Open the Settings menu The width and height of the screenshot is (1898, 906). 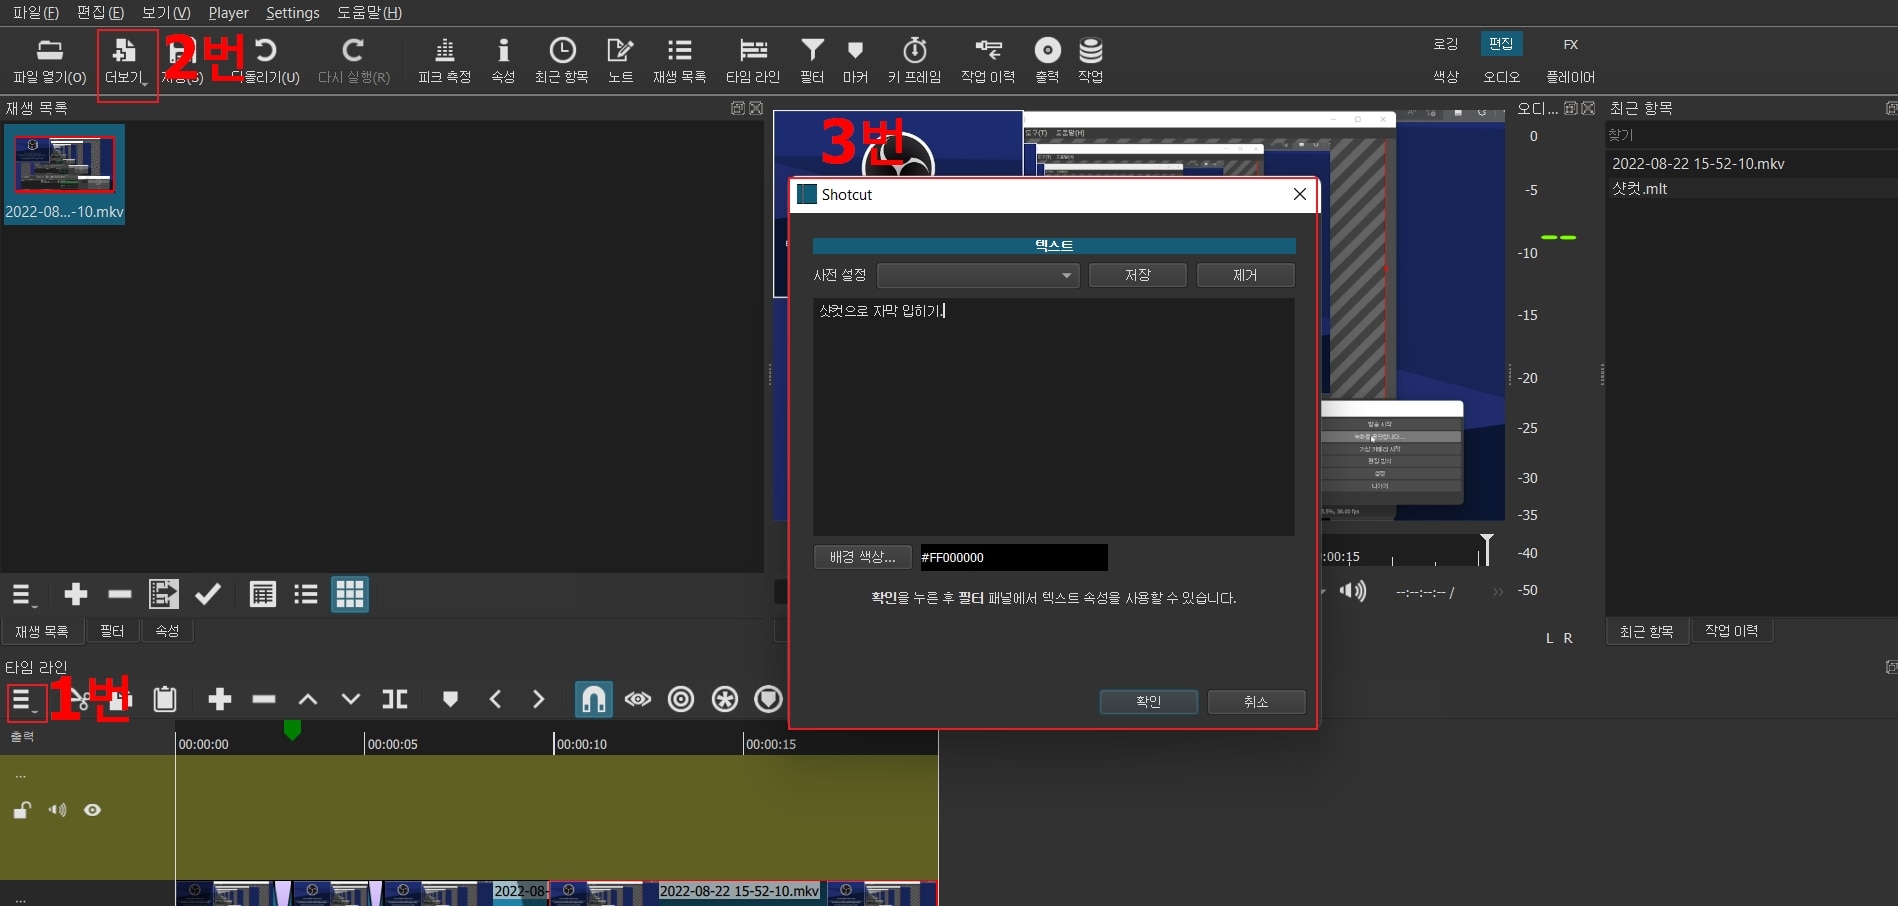click(x=293, y=13)
